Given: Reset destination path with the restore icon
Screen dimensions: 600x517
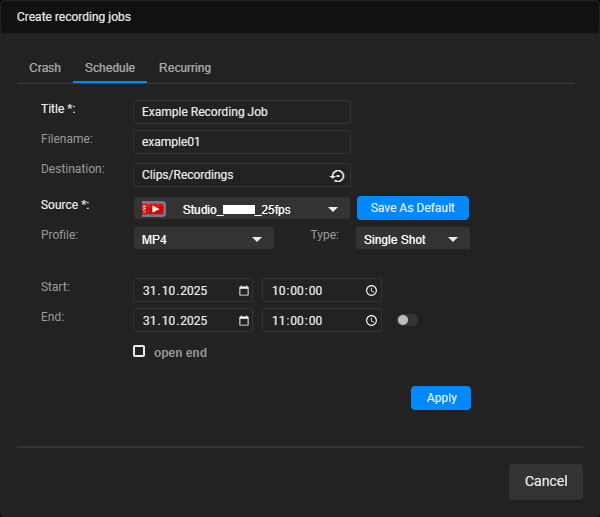Looking at the screenshot, I should (x=337, y=176).
